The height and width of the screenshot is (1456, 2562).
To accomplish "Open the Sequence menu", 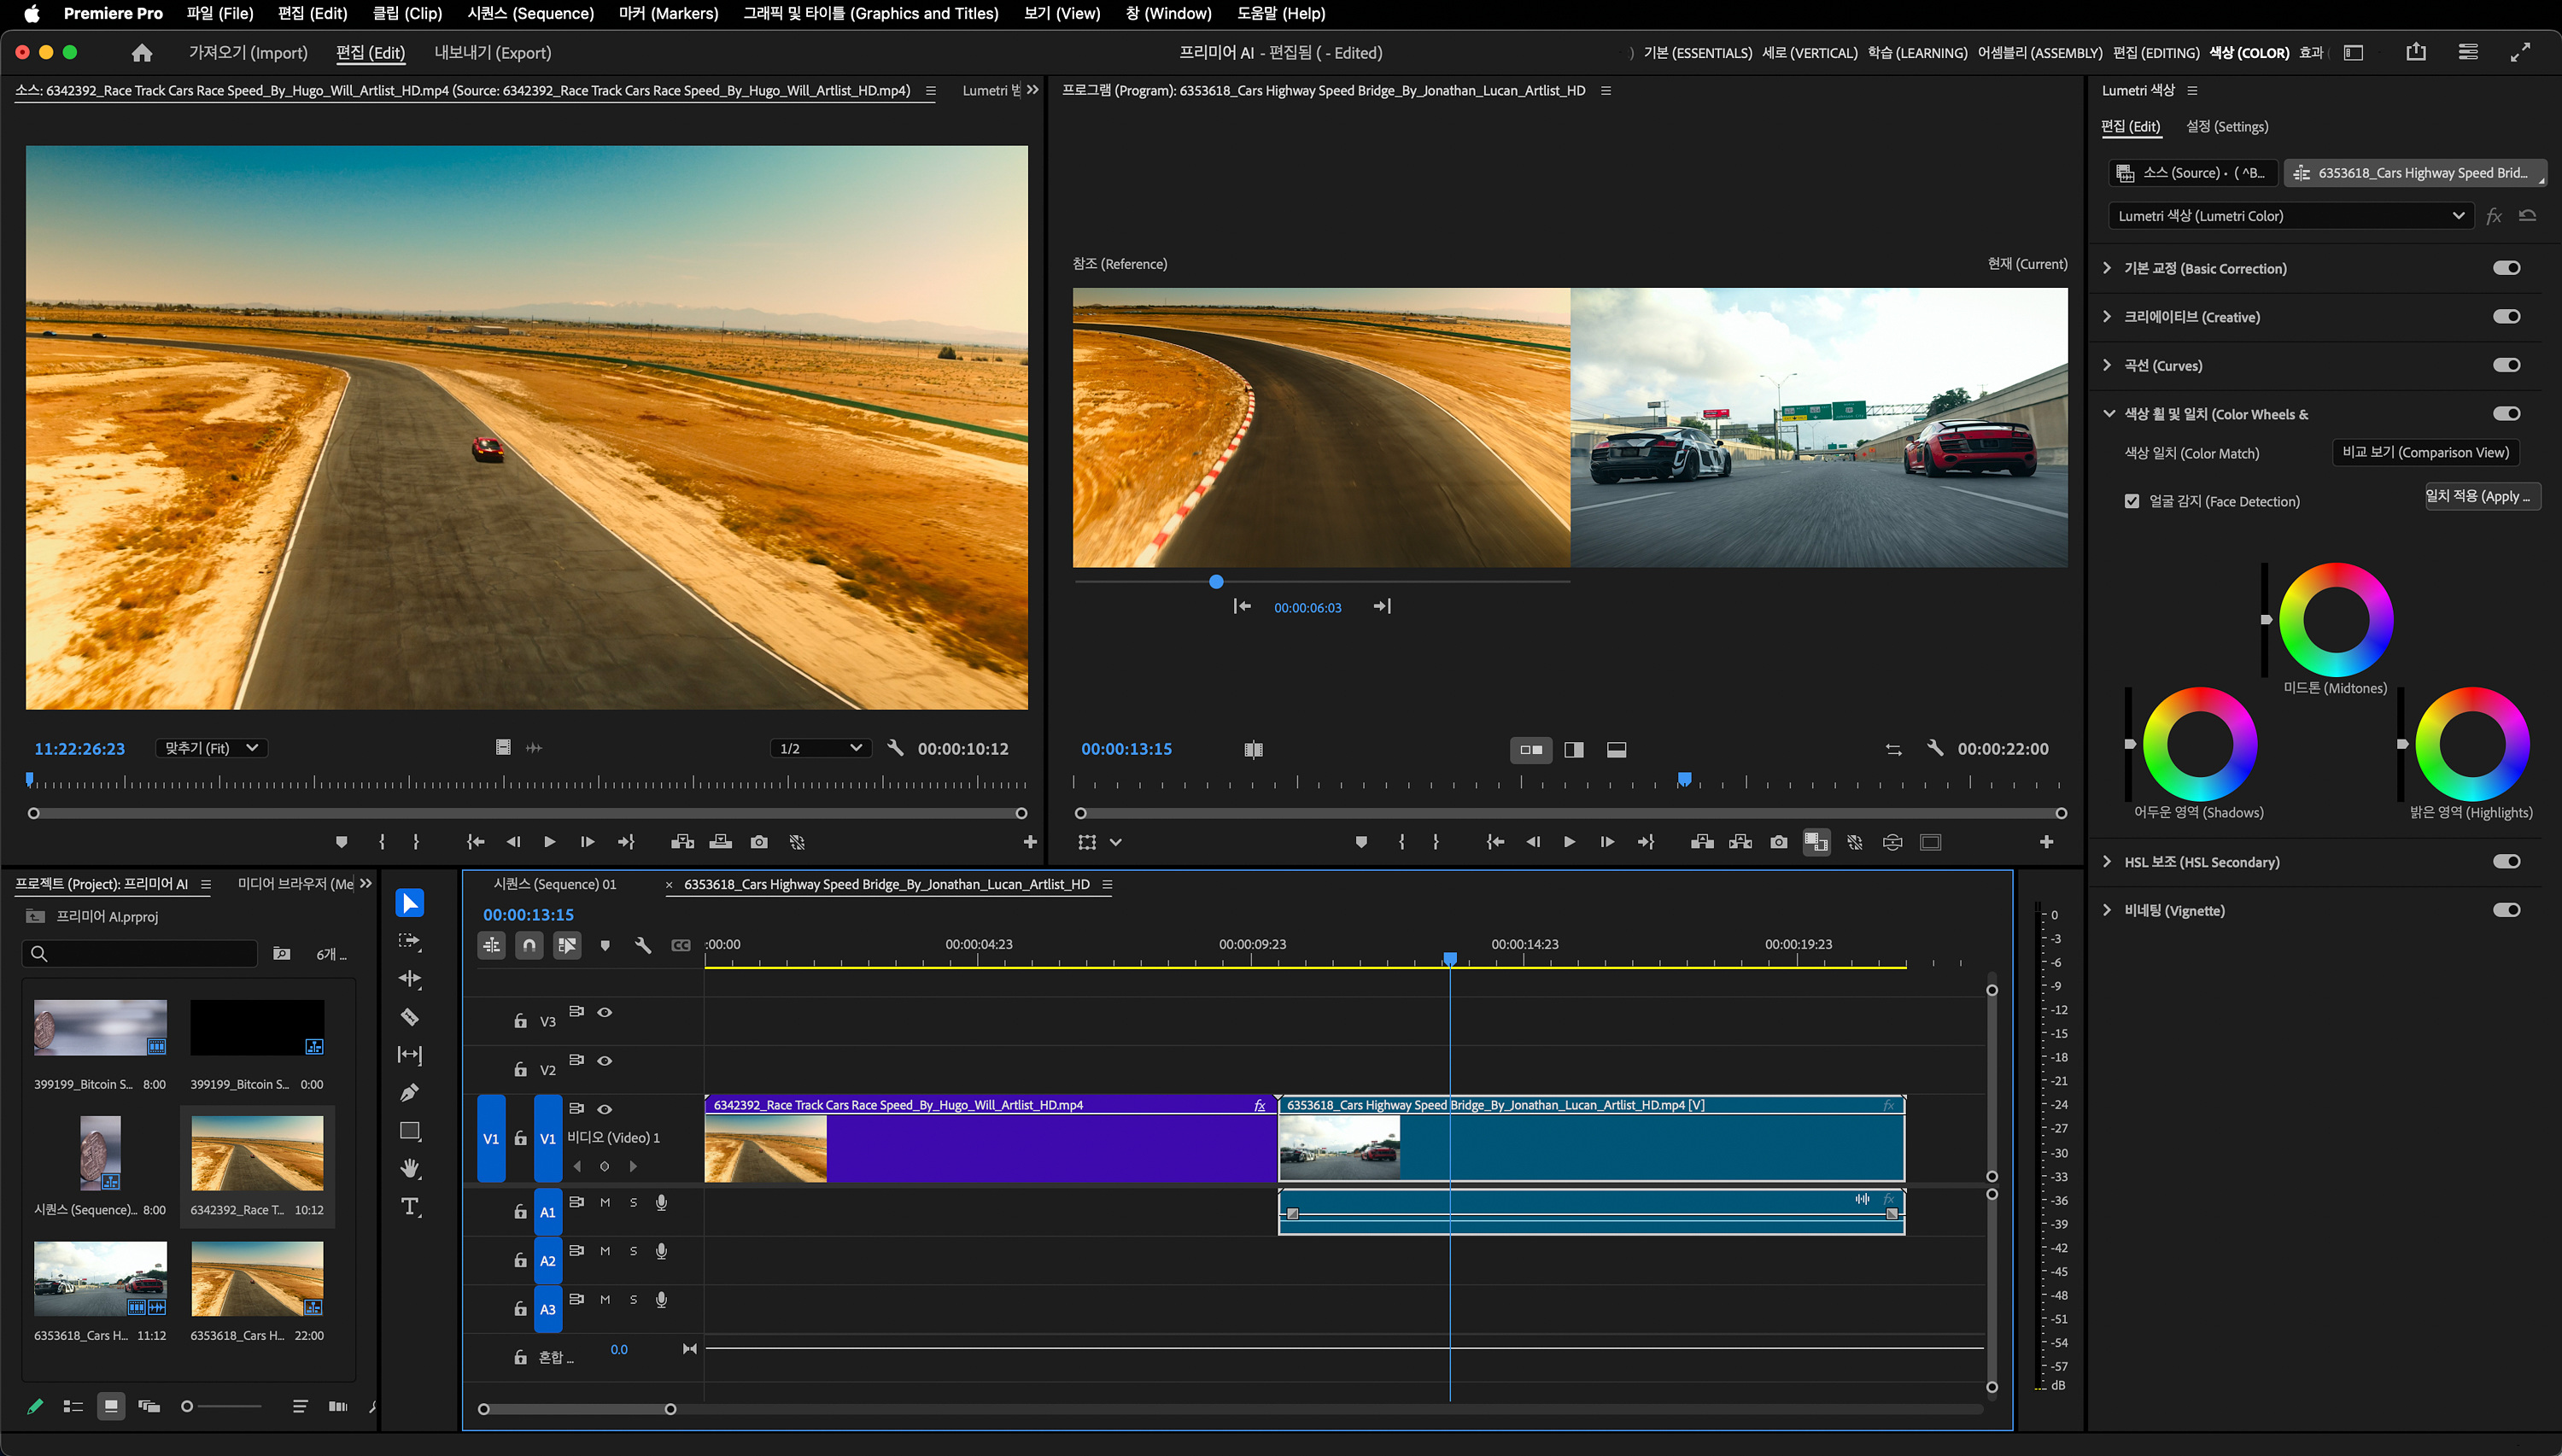I will (x=530, y=13).
